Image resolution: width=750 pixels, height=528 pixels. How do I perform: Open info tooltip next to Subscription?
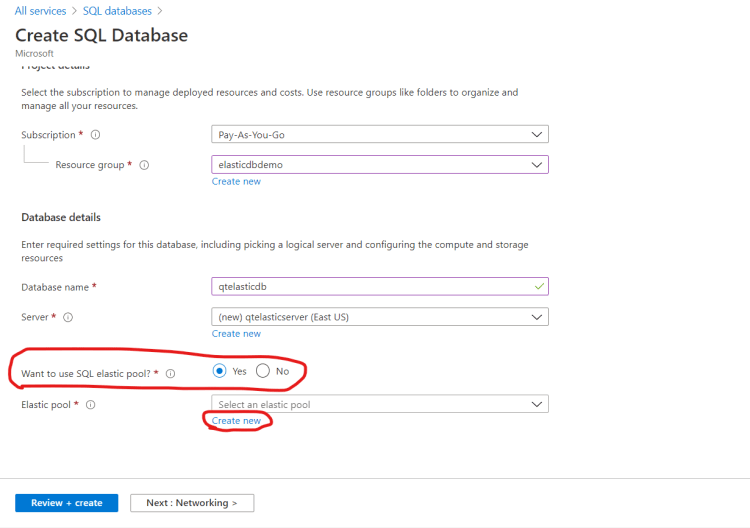tap(96, 135)
